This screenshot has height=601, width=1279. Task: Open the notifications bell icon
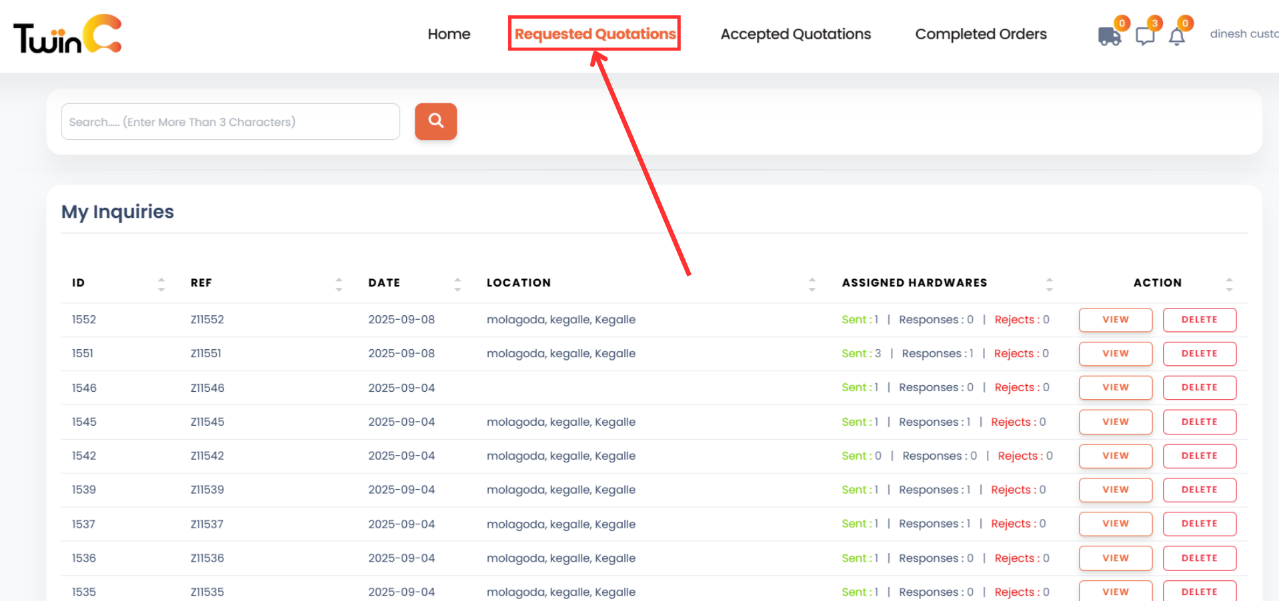coord(1177,34)
